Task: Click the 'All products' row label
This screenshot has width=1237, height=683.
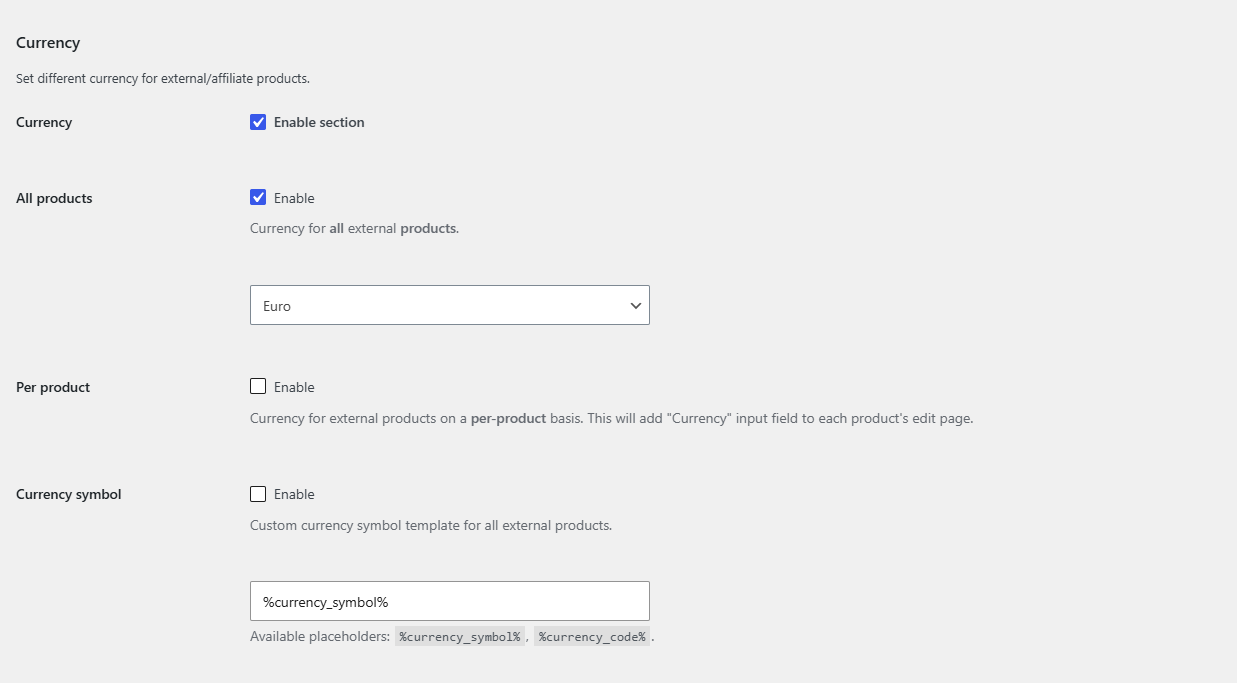Action: 54,198
